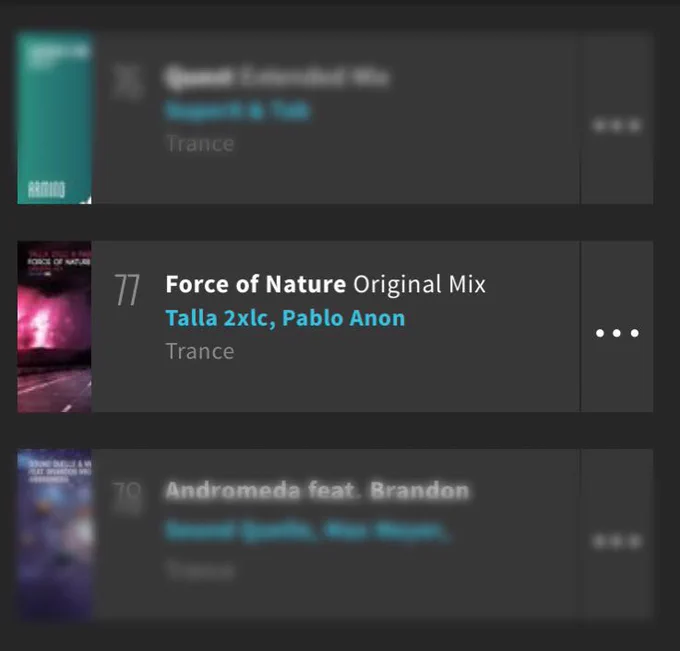
Task: Open the Andromeda feat. Brandon track title
Action: 317,491
